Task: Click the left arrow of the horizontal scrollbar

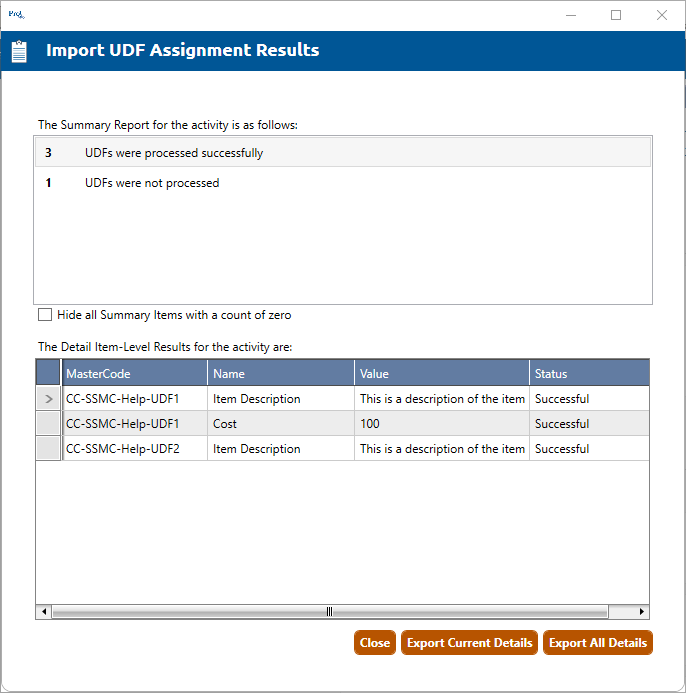Action: click(x=44, y=612)
